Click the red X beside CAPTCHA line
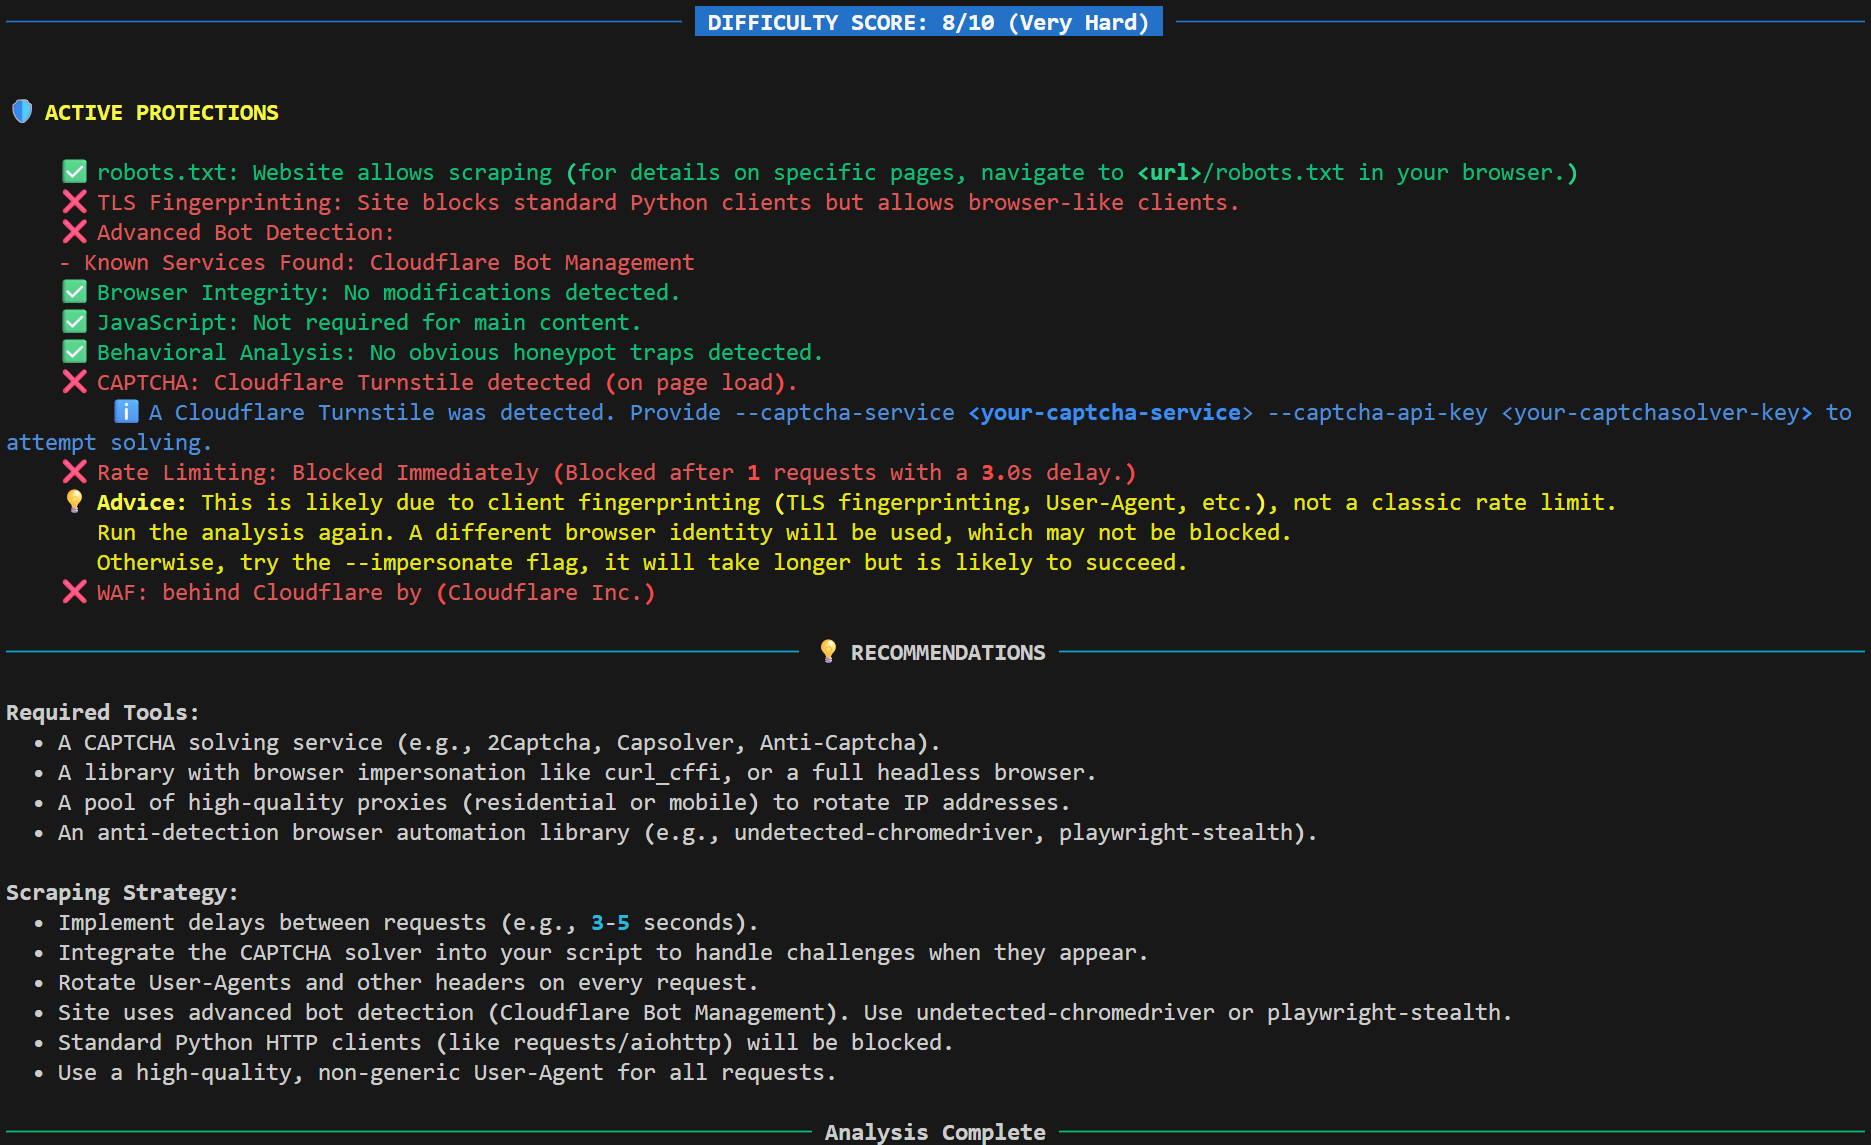The width and height of the screenshot is (1871, 1145). tap(75, 382)
